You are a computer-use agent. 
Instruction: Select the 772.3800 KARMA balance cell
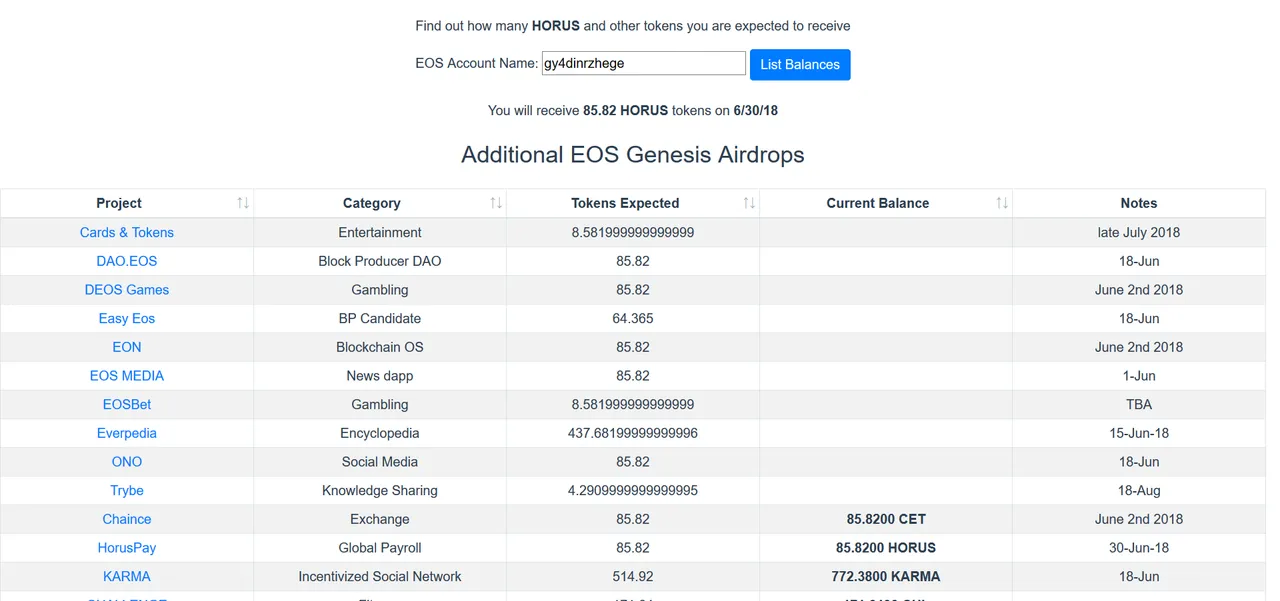(x=886, y=576)
